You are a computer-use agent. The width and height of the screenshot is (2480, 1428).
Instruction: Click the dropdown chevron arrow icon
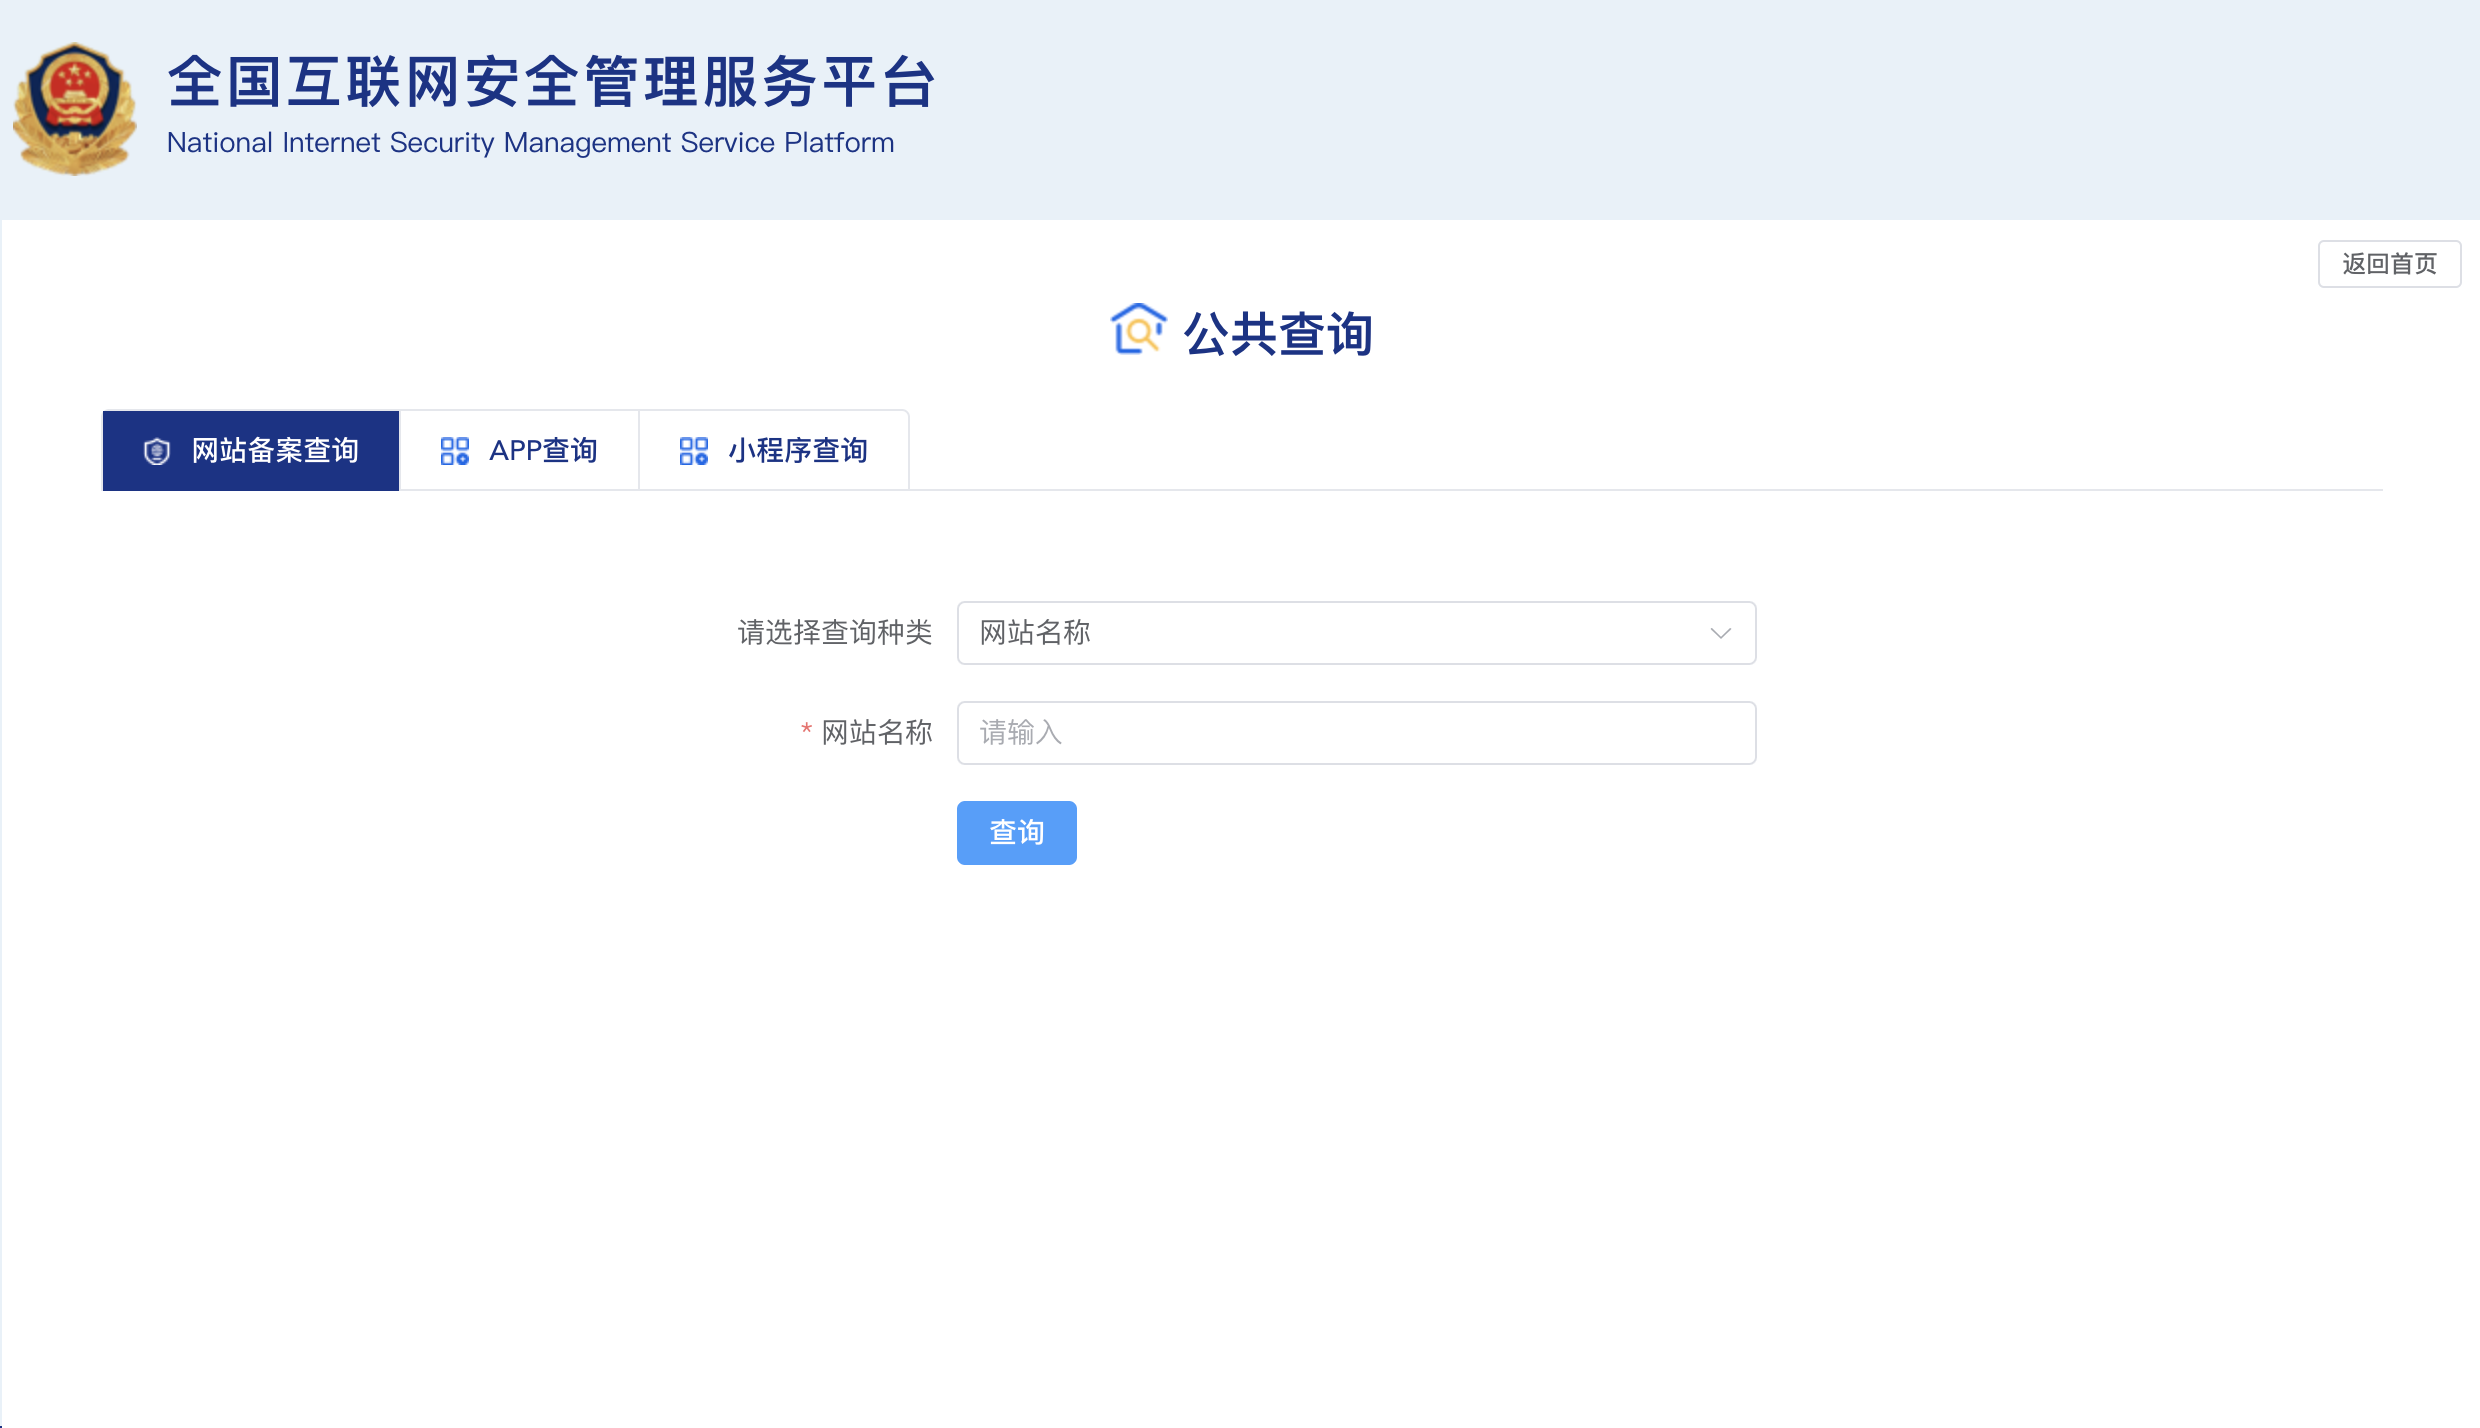click(1719, 633)
